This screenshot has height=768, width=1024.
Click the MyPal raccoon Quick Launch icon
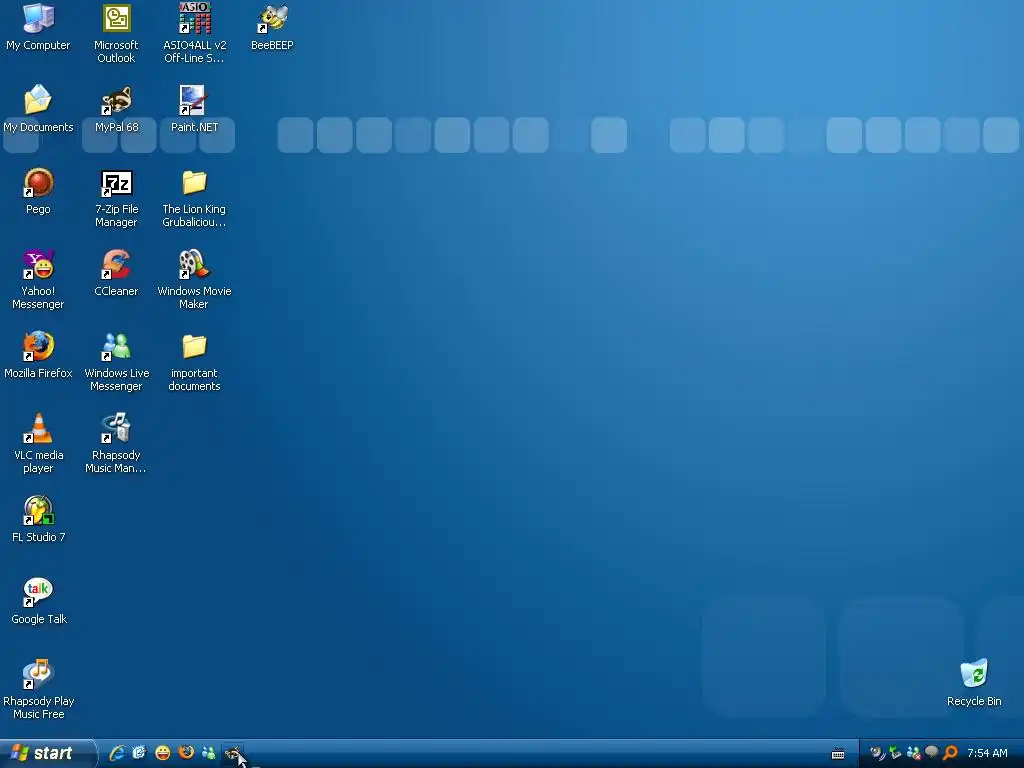click(x=232, y=753)
